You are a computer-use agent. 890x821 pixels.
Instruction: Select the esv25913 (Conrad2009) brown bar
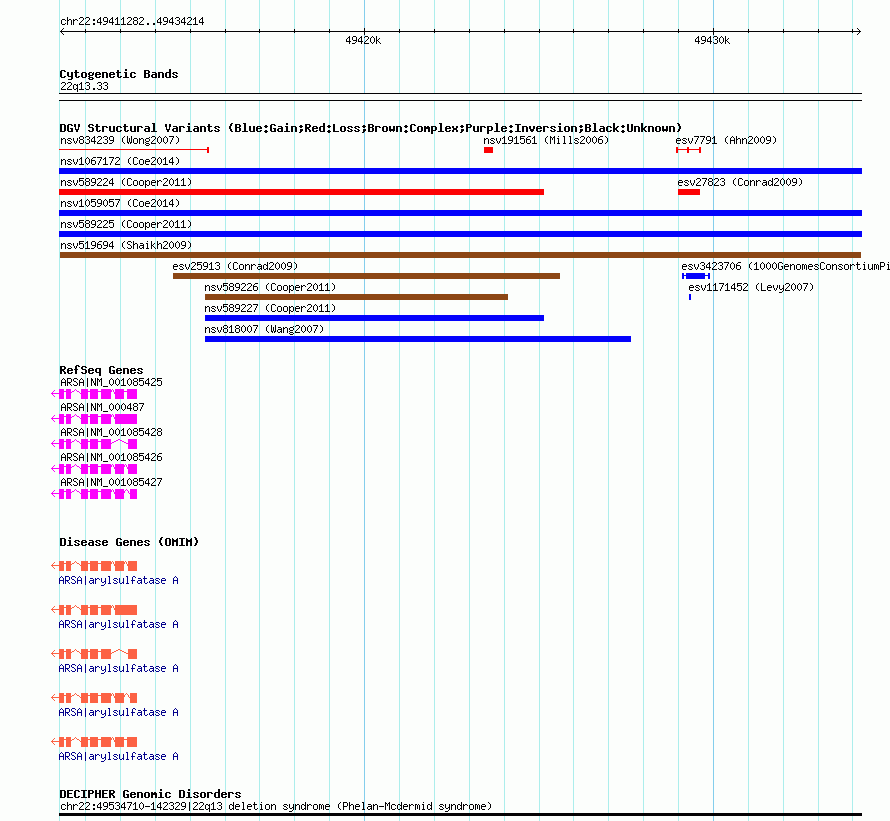click(x=366, y=276)
